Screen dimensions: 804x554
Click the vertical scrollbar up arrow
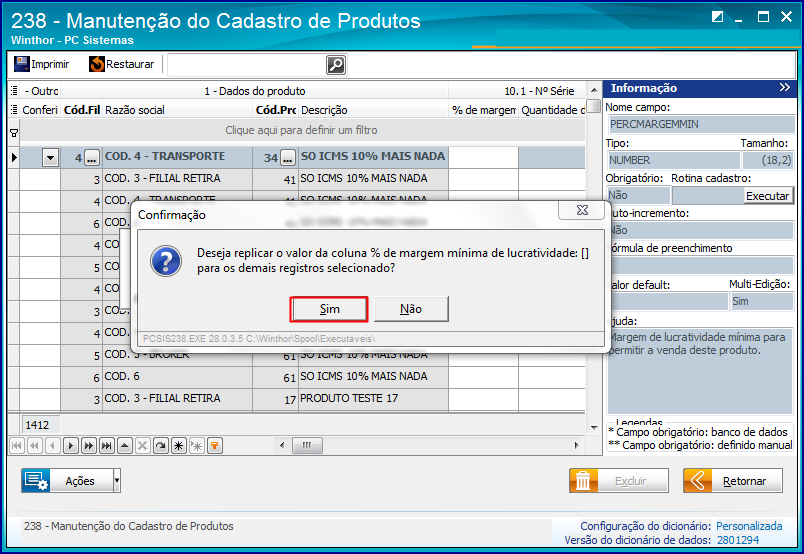click(594, 90)
